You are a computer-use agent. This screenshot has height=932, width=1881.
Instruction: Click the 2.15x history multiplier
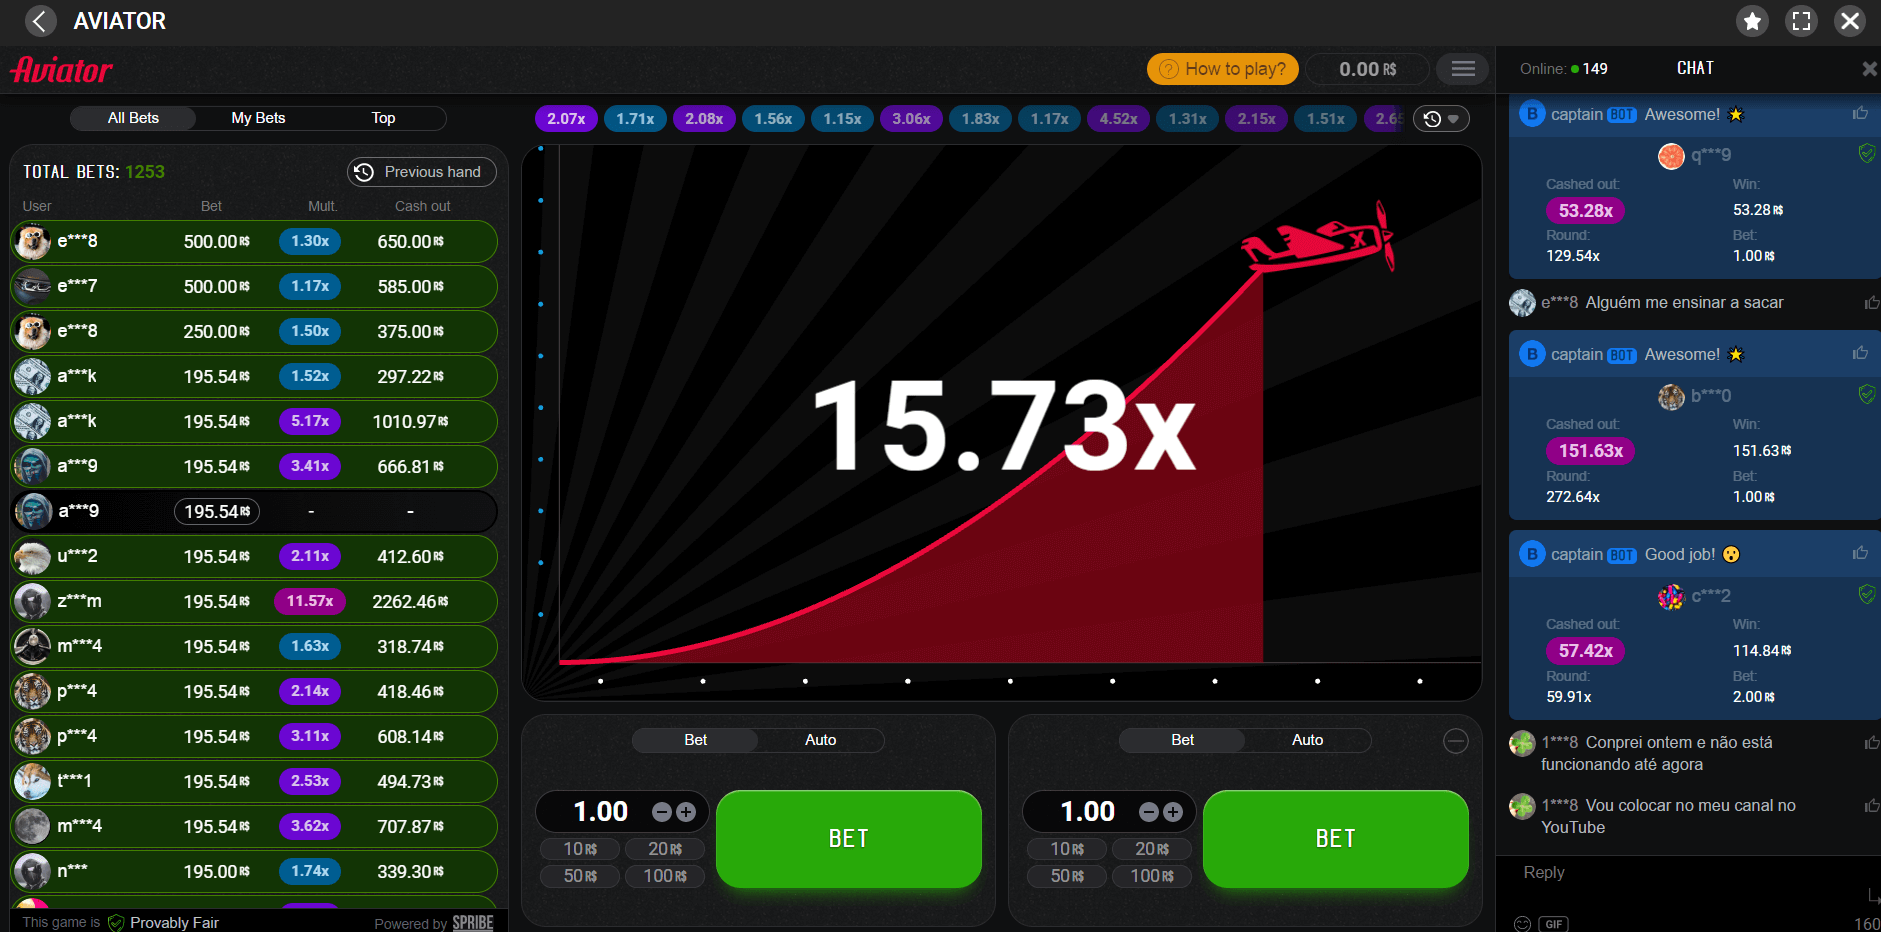(x=1256, y=119)
